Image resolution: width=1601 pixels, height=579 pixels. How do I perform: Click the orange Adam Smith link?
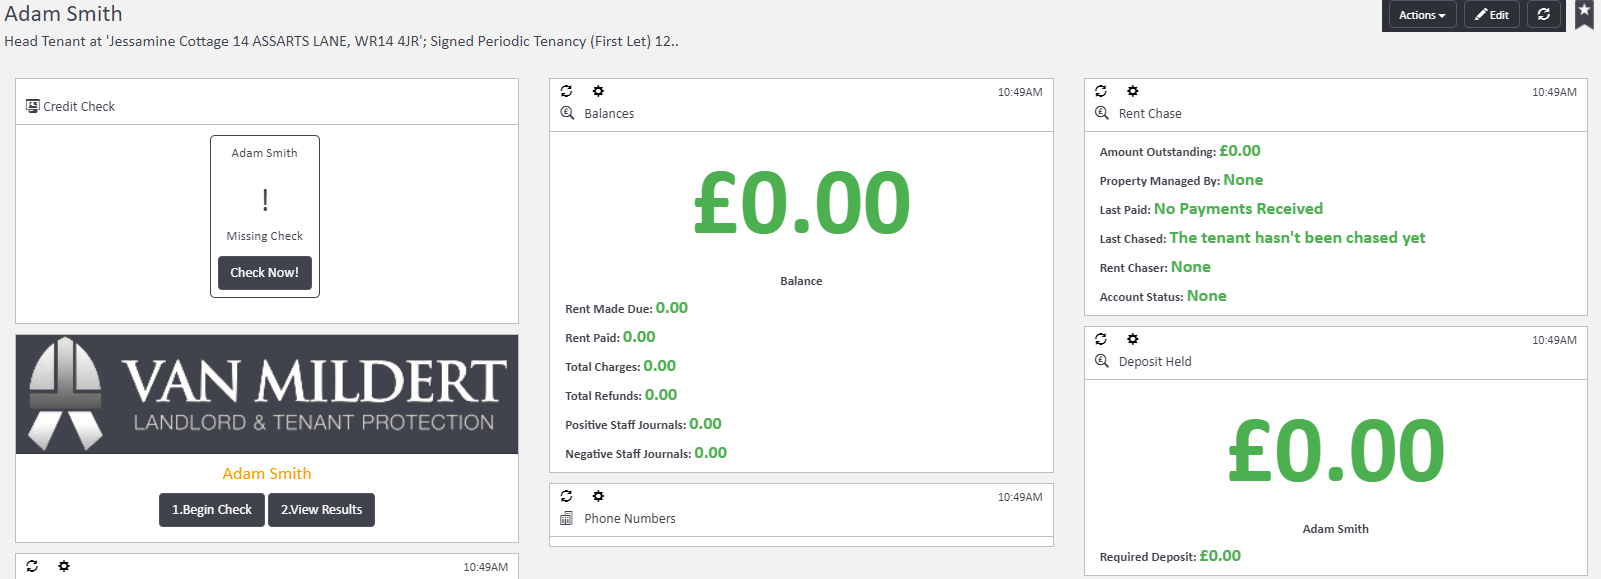point(267,474)
